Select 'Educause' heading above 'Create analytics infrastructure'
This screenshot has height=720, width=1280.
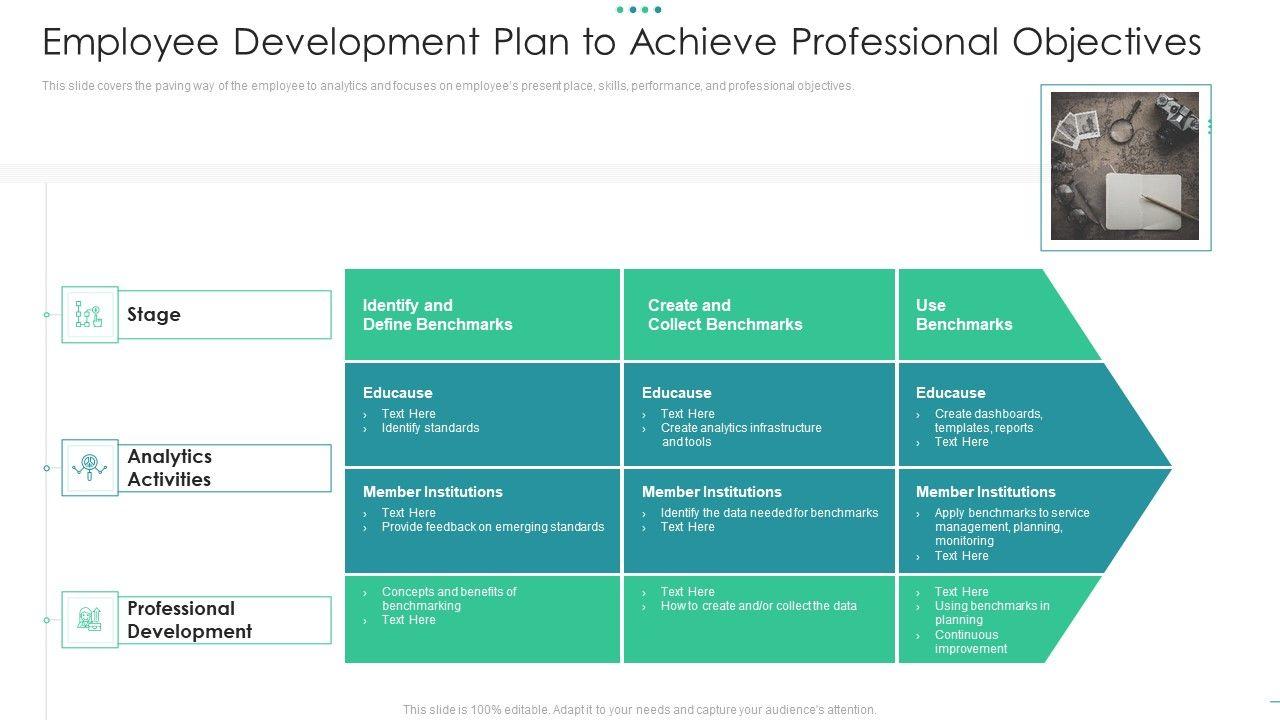tap(677, 393)
